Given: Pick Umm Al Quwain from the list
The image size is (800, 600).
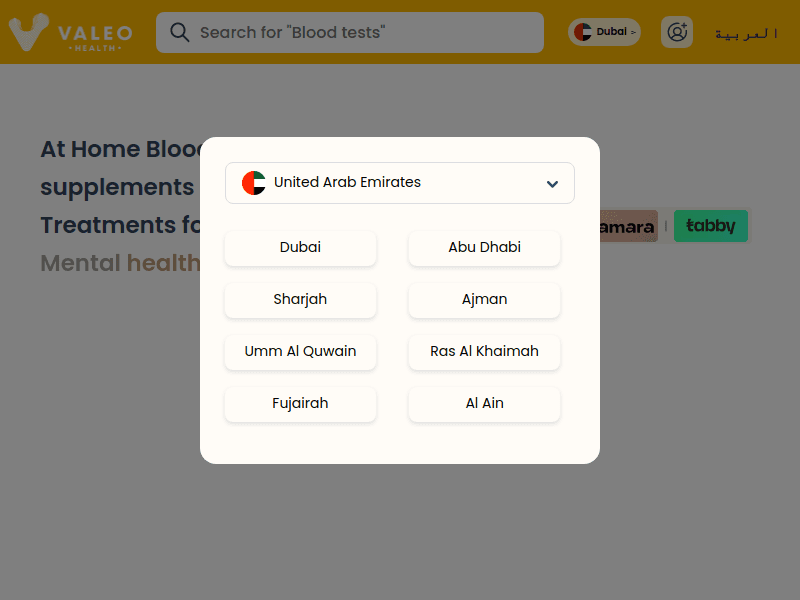Looking at the screenshot, I should click(300, 352).
